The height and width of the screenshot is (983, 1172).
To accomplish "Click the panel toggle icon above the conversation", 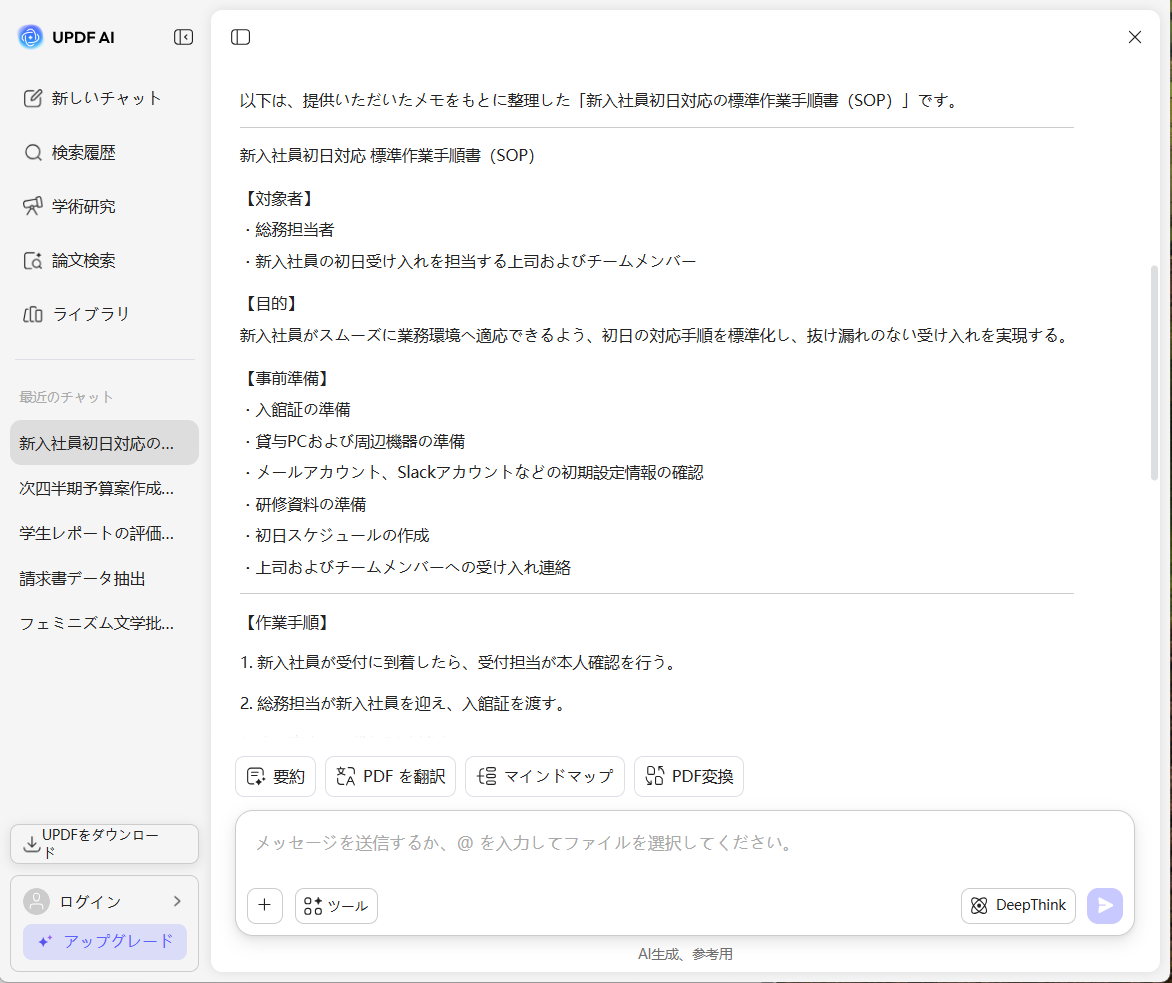I will (240, 37).
